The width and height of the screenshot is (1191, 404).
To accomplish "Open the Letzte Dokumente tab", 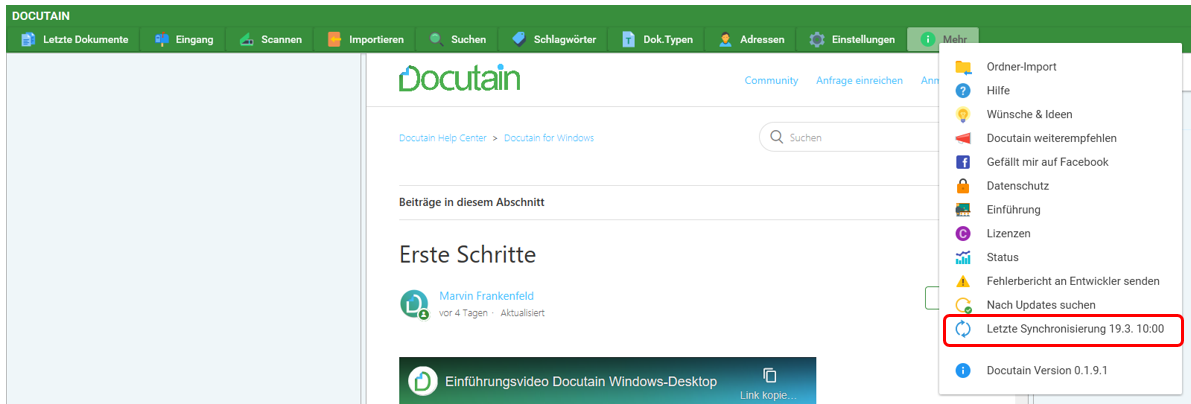I will [74, 39].
